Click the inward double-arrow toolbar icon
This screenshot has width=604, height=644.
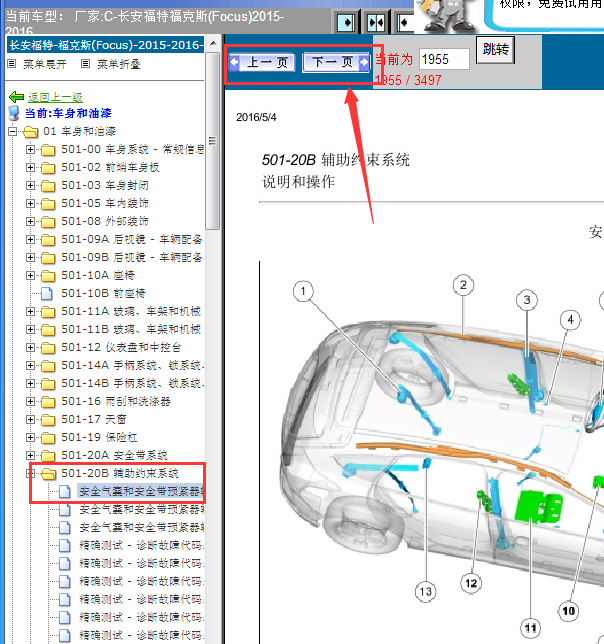click(x=376, y=23)
